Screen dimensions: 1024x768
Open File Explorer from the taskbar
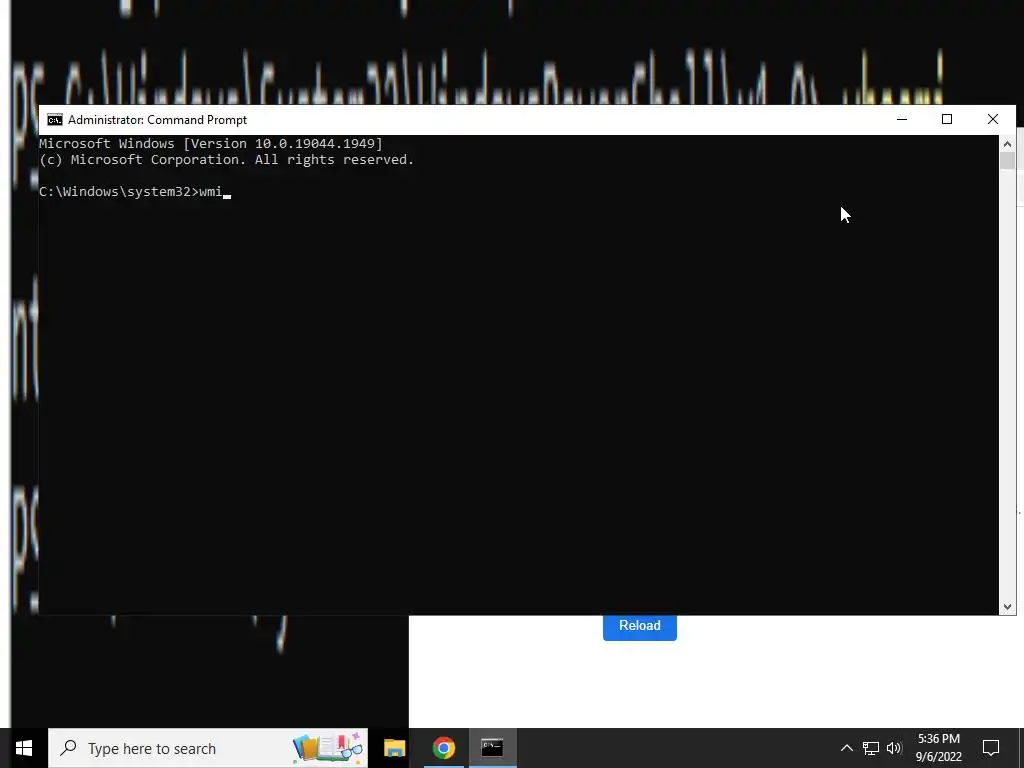[394, 748]
